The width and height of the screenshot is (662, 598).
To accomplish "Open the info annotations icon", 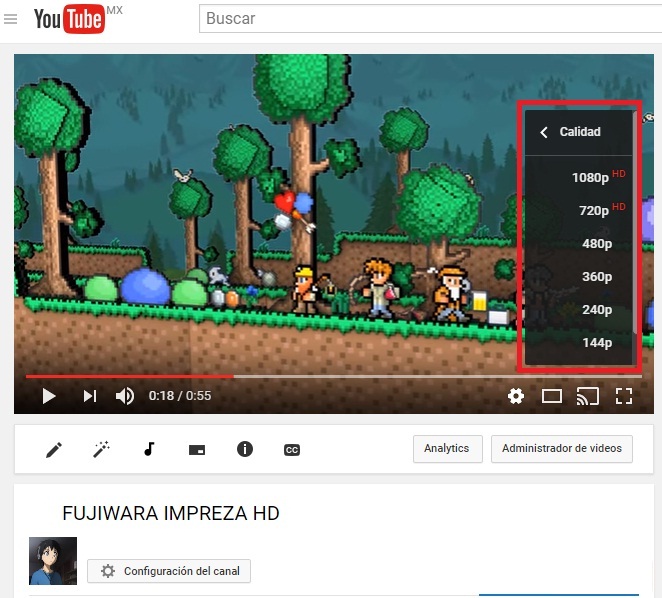I will [245, 449].
